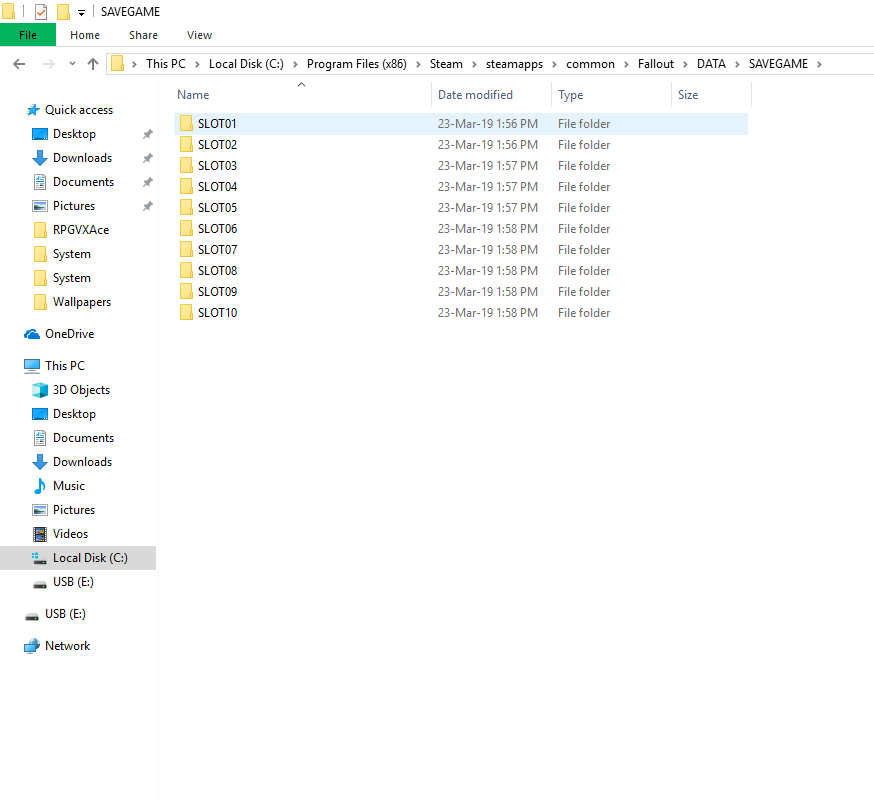Select the SLOT05 folder icon
This screenshot has height=800, width=874.
pyautogui.click(x=186, y=207)
